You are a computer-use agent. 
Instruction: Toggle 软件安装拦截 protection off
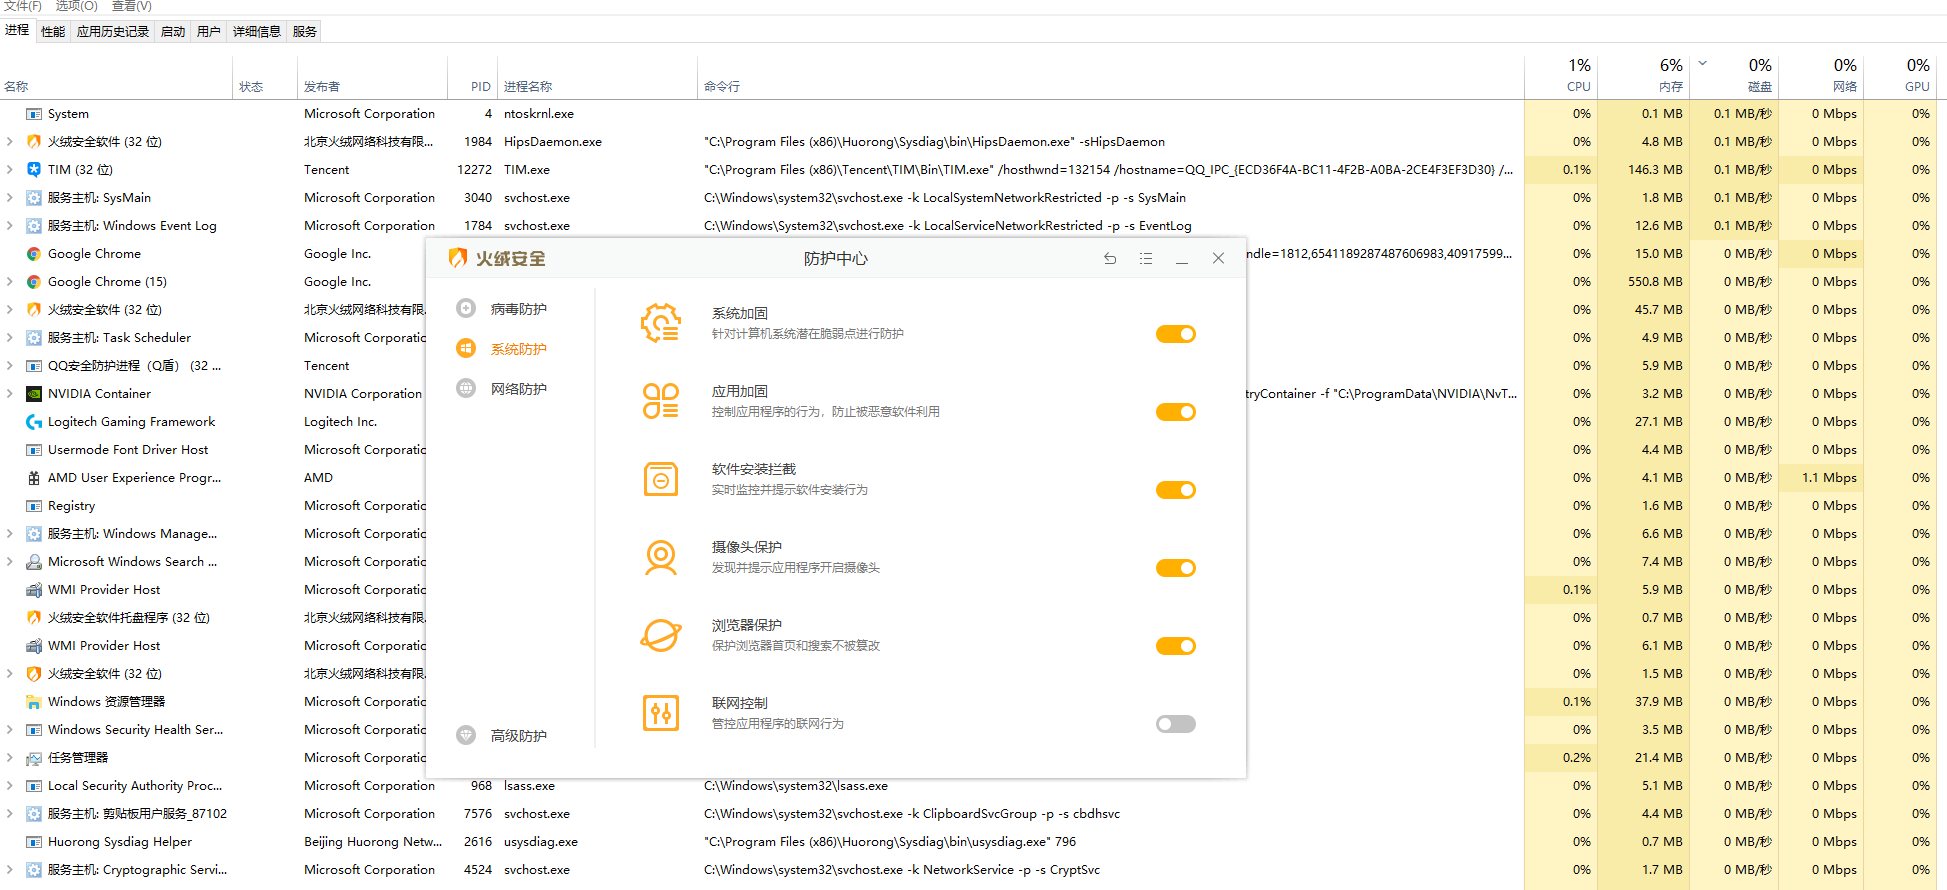(1176, 490)
